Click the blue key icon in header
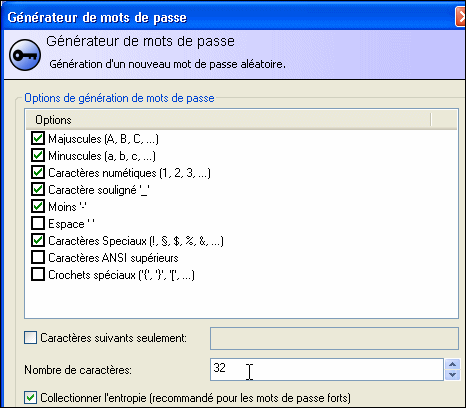Screen dimensions: 466x408 coord(25,55)
